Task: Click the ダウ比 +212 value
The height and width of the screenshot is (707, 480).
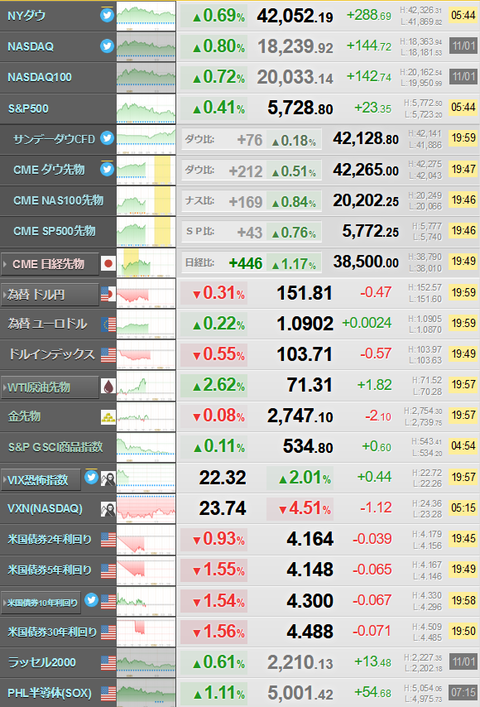Action: click(246, 171)
